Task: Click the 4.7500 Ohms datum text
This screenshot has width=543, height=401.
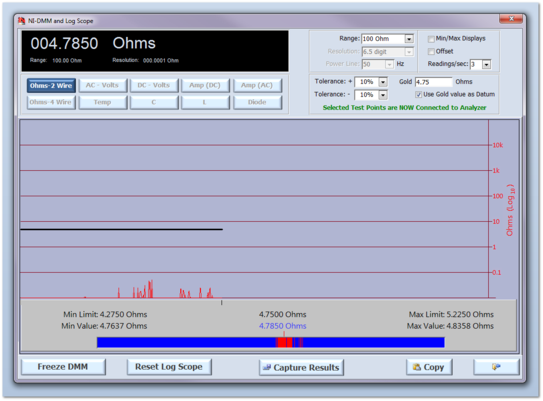Action: coord(283,314)
